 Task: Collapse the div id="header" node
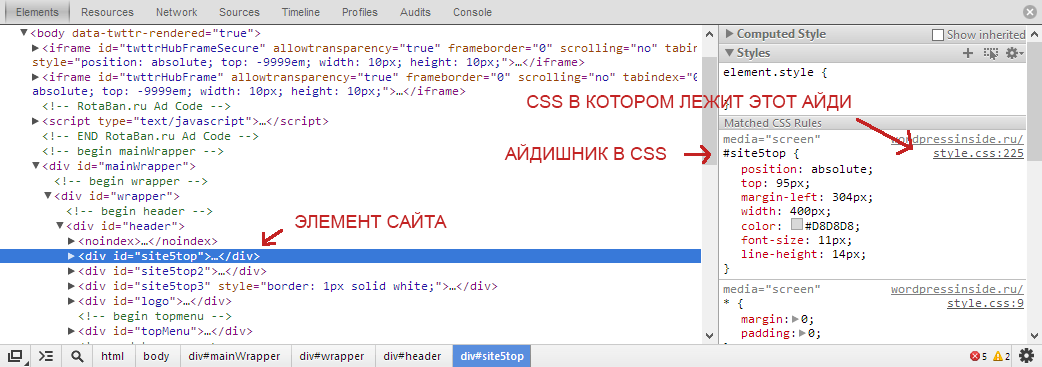[x=60, y=226]
